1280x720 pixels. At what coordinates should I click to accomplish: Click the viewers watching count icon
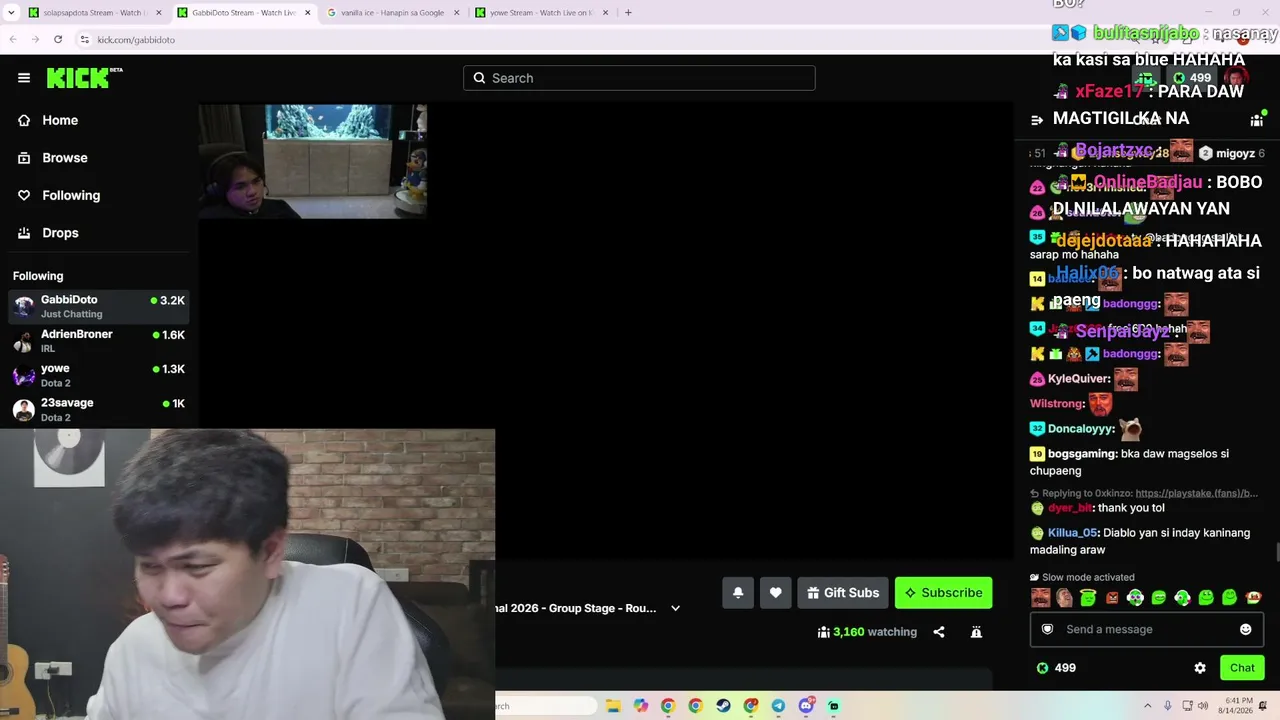(x=824, y=632)
